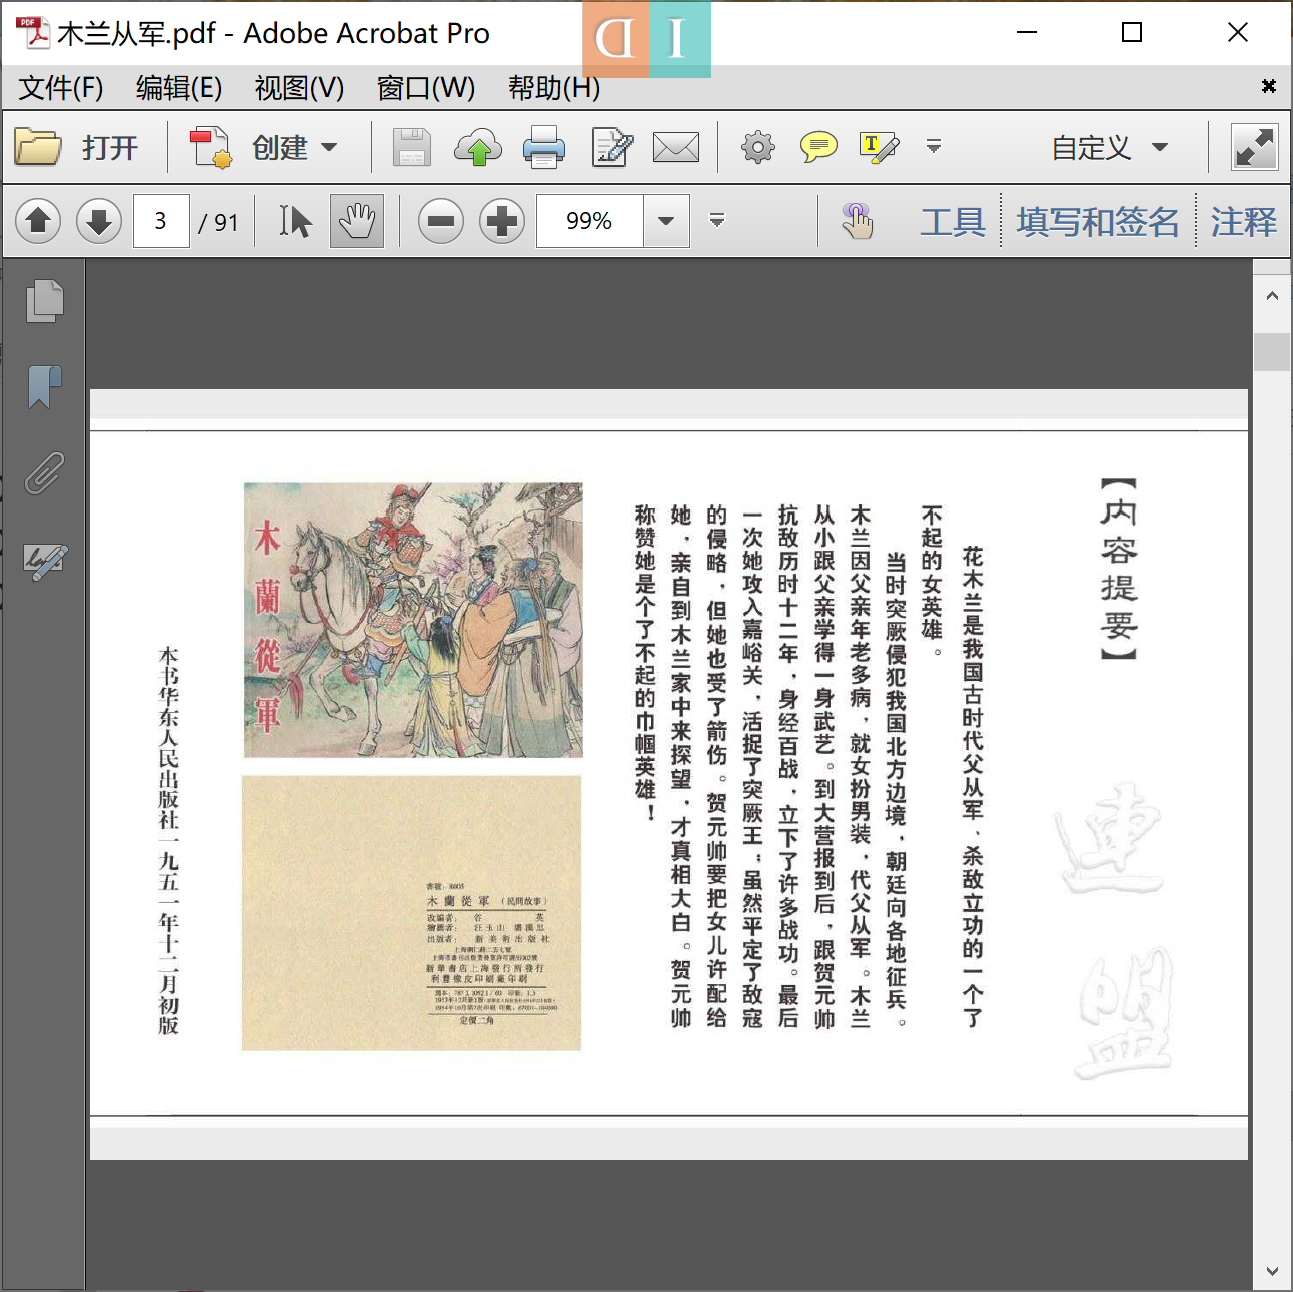This screenshot has height=1292, width=1293.
Task: Show the page thumbnails panel
Action: (x=44, y=301)
